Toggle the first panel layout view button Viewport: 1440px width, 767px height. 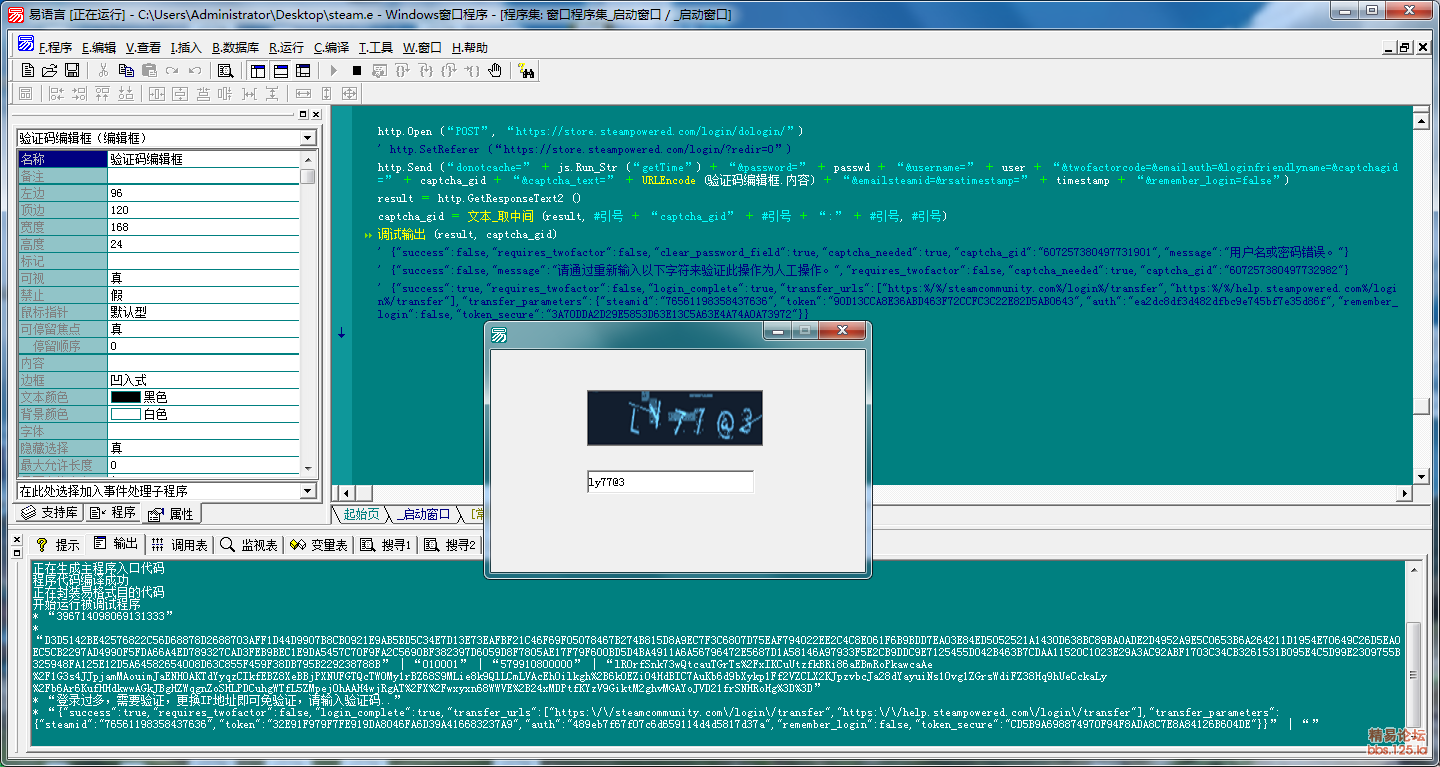tap(258, 70)
